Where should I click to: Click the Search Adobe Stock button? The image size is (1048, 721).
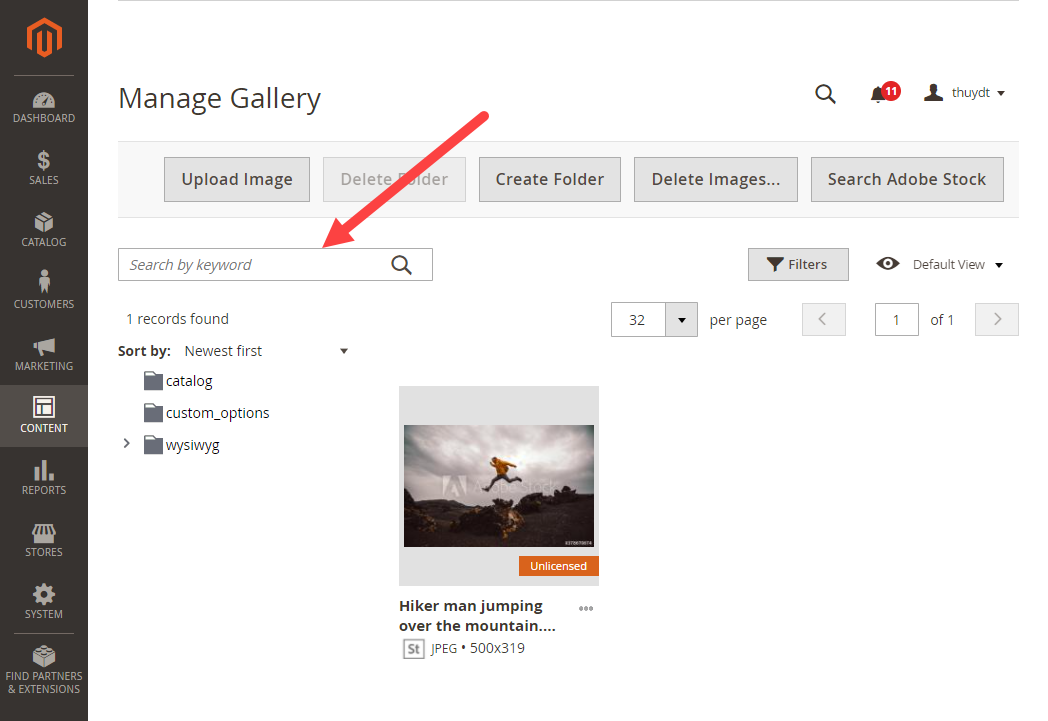click(x=906, y=179)
